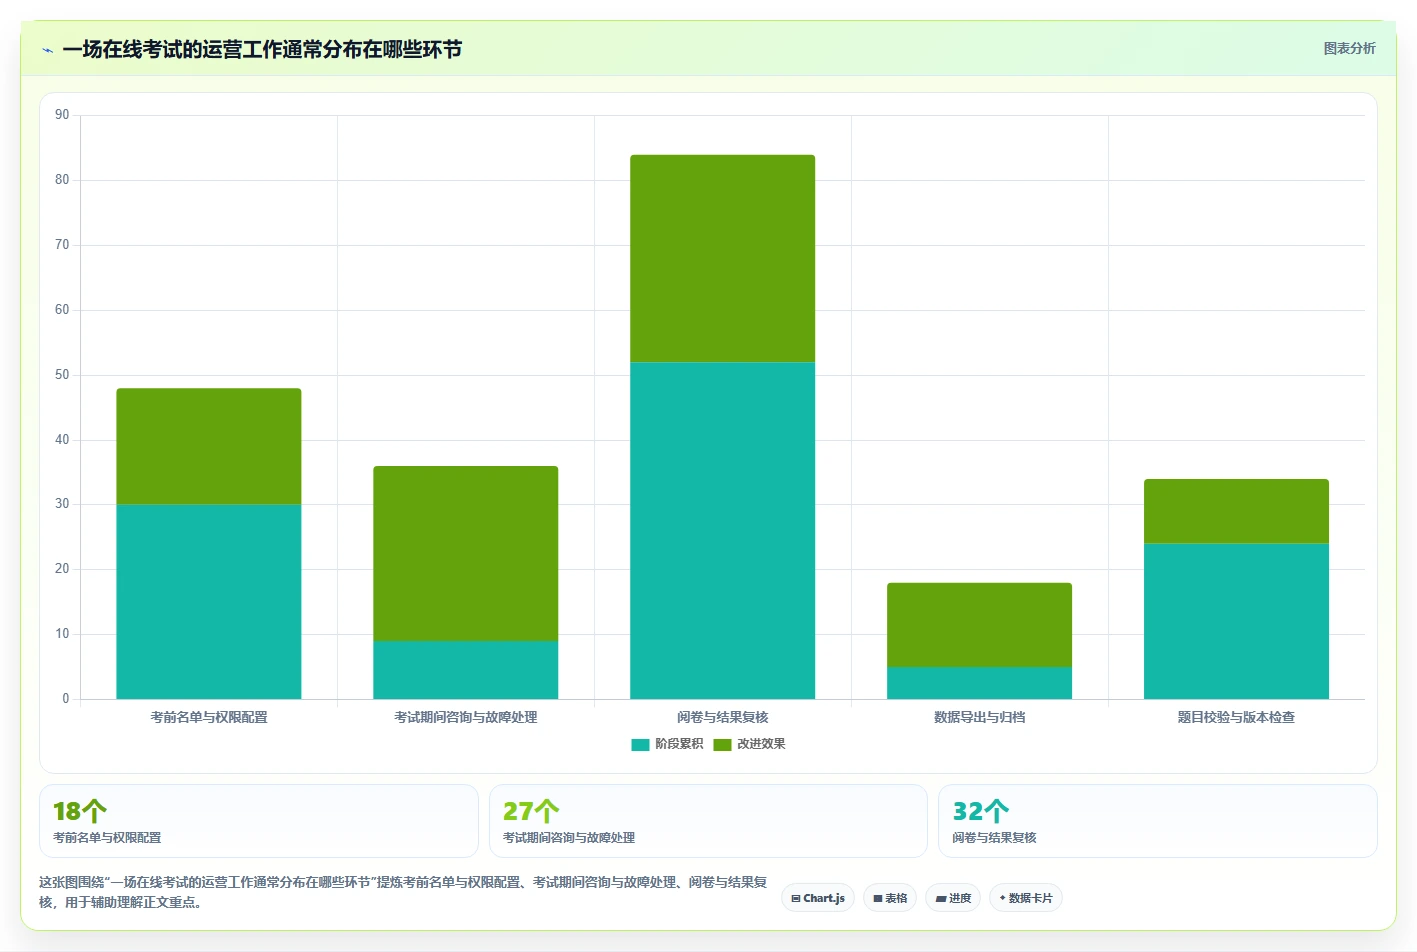The height and width of the screenshot is (952, 1417).
Task: Click the 阶段累积 legend label
Action: coord(679,744)
